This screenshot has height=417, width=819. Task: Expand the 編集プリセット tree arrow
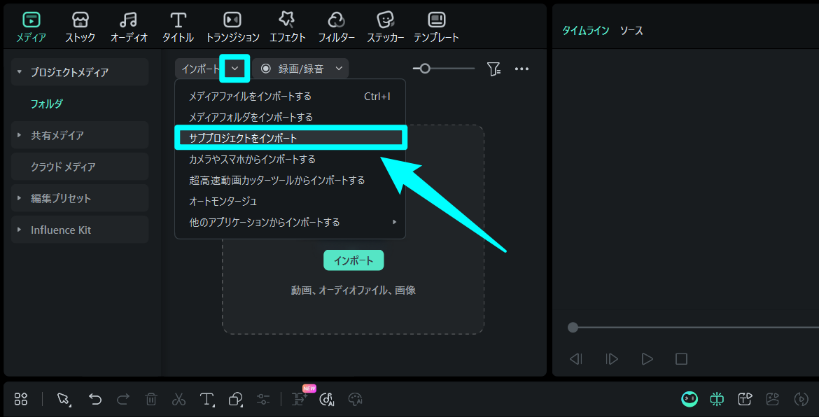[19, 199]
